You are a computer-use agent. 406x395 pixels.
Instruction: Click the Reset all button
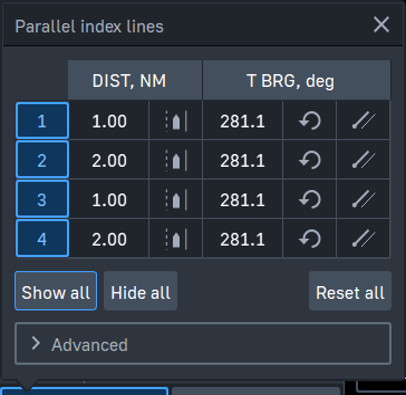[x=350, y=291]
